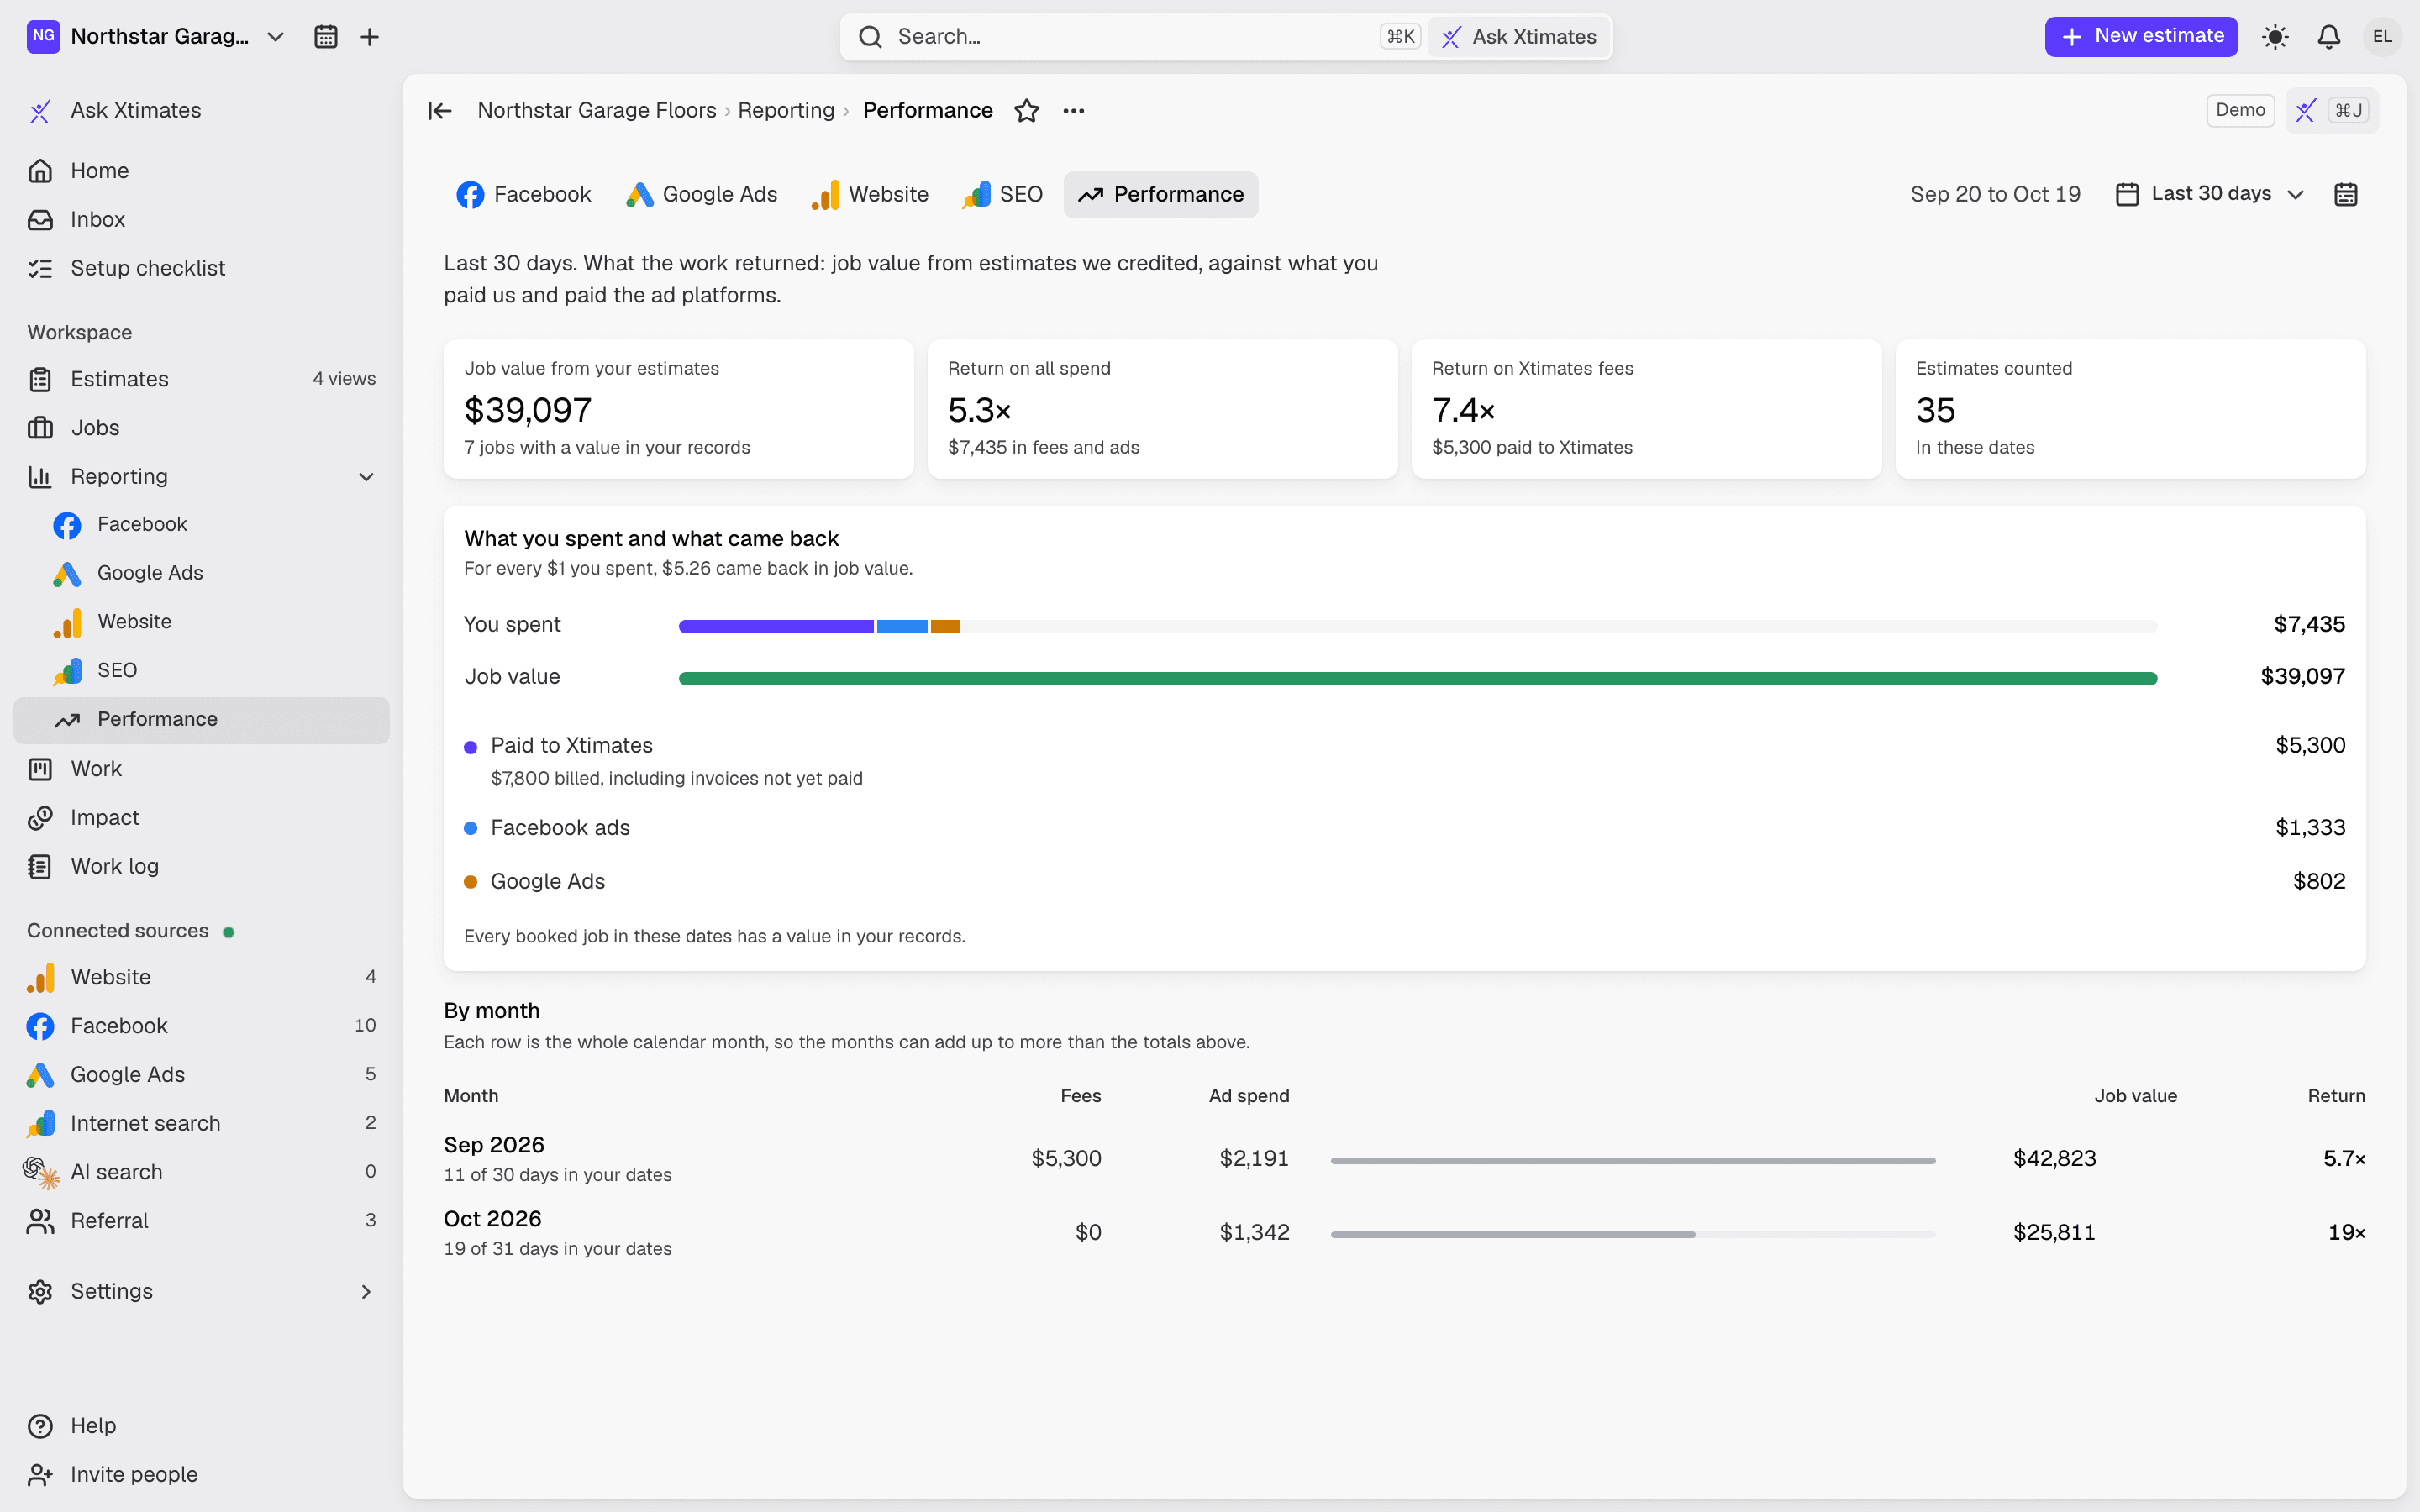
Task: Click the New estimate button
Action: point(2141,37)
